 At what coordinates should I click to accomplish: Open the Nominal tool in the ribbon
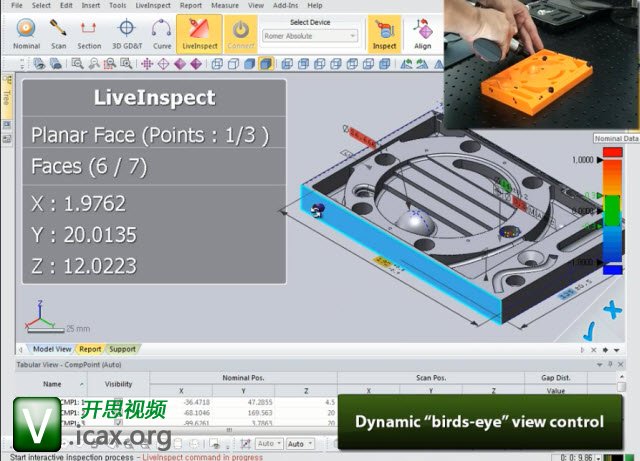[26, 34]
